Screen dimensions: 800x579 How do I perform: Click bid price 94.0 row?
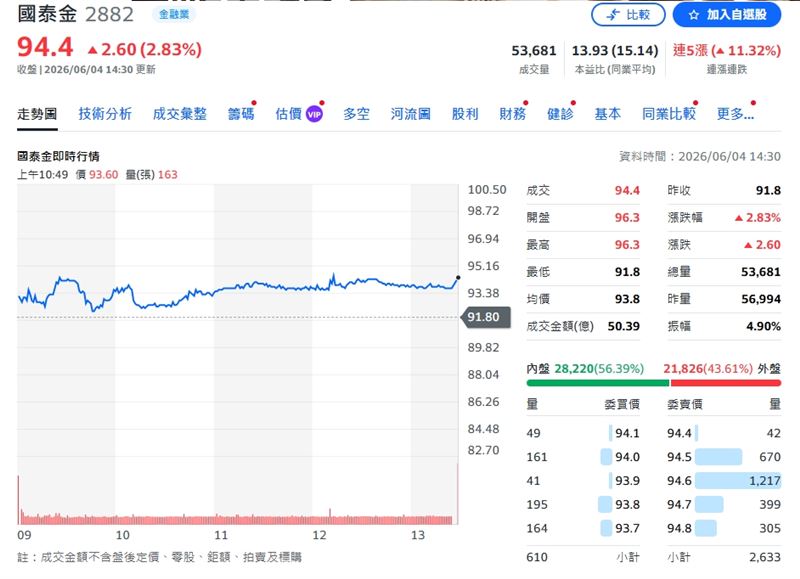click(583, 457)
